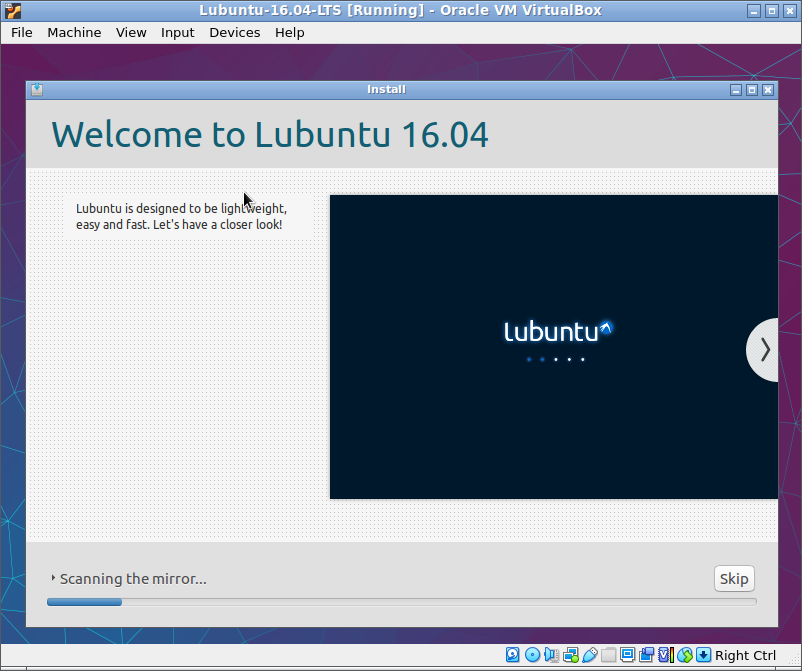Click the network adapters status icon
Image resolution: width=802 pixels, height=671 pixels.
click(571, 655)
